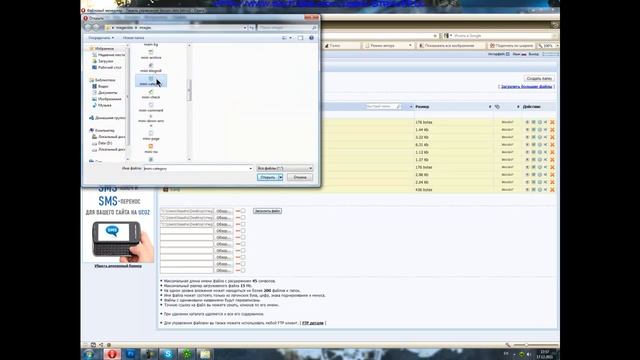Viewport: 640px width, 360px height.
Task: Open the arrow beside the Открыть button
Action: 280,177
